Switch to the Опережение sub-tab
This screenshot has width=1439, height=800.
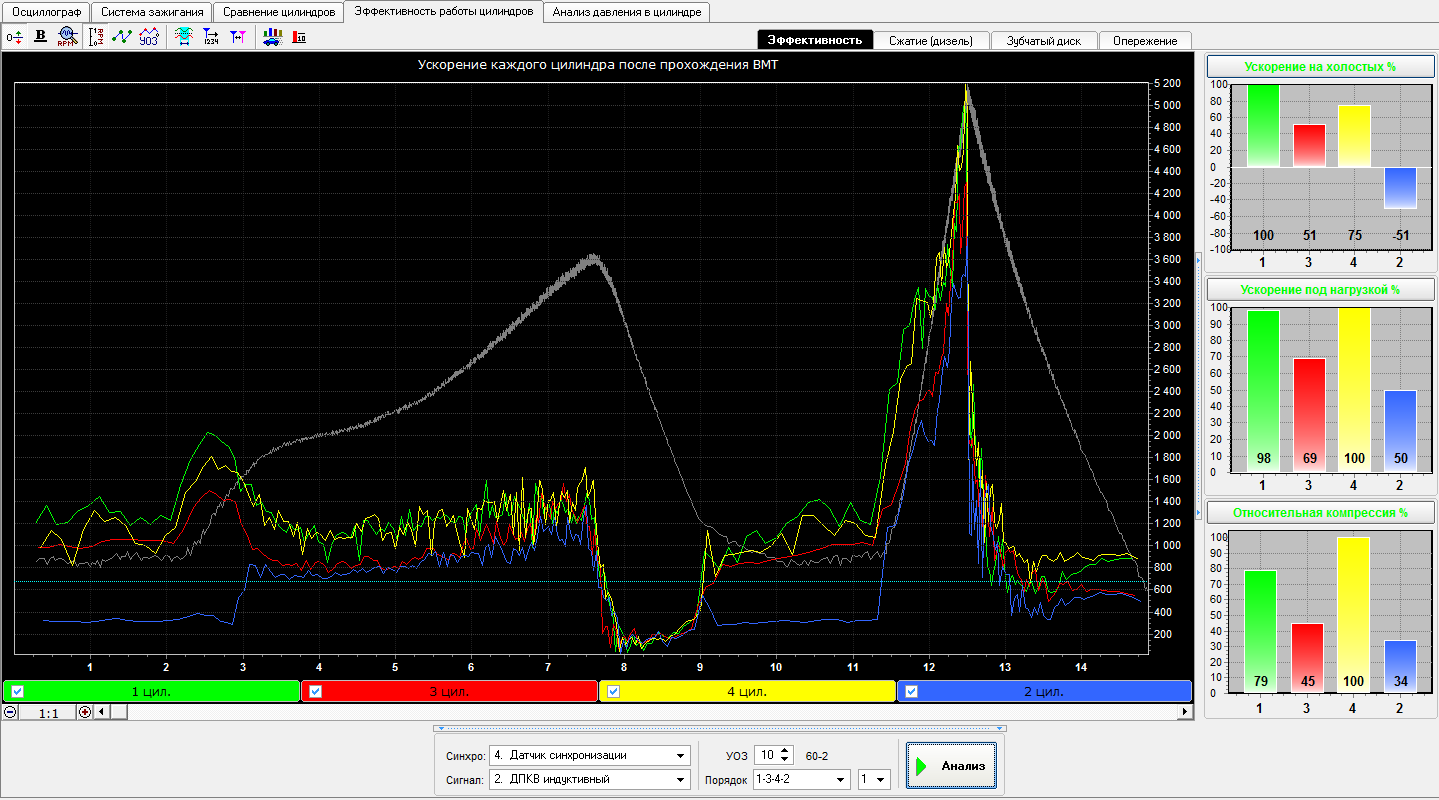(x=1146, y=40)
